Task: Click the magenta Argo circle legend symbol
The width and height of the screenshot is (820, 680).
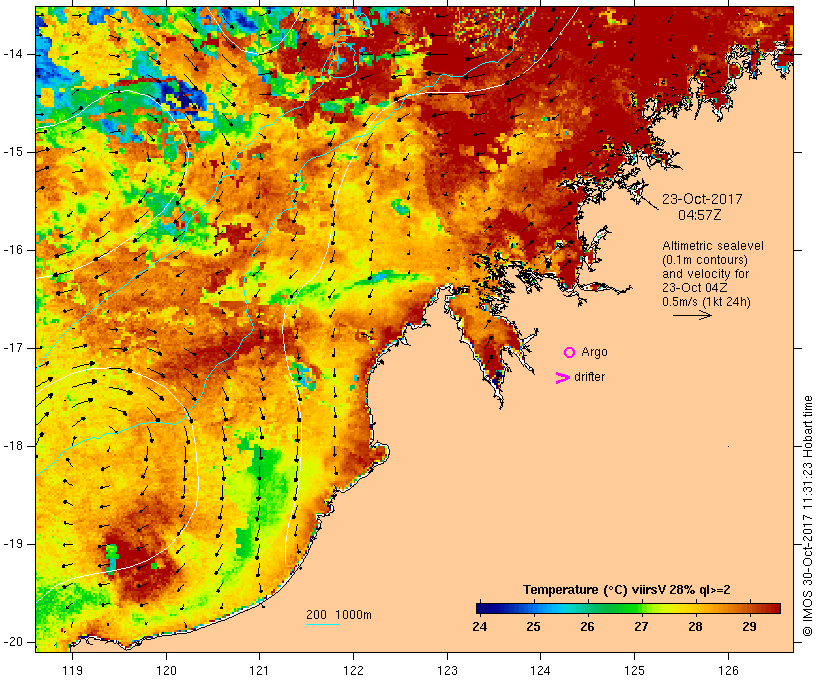Action: (x=570, y=353)
